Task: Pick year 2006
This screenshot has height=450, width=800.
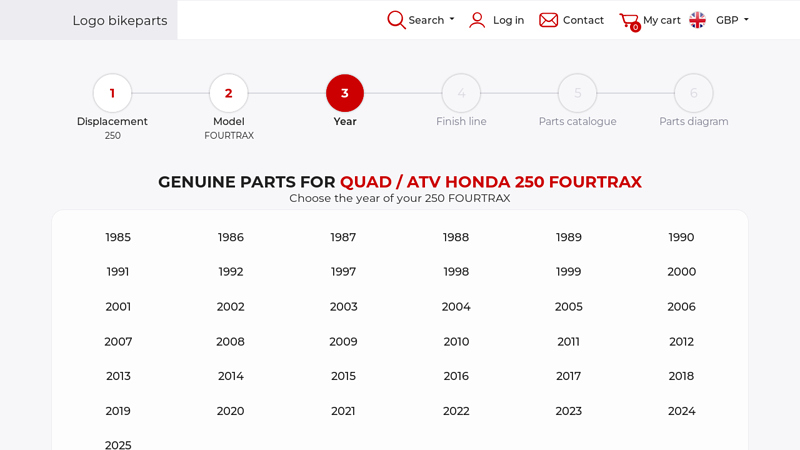Action: coord(681,307)
